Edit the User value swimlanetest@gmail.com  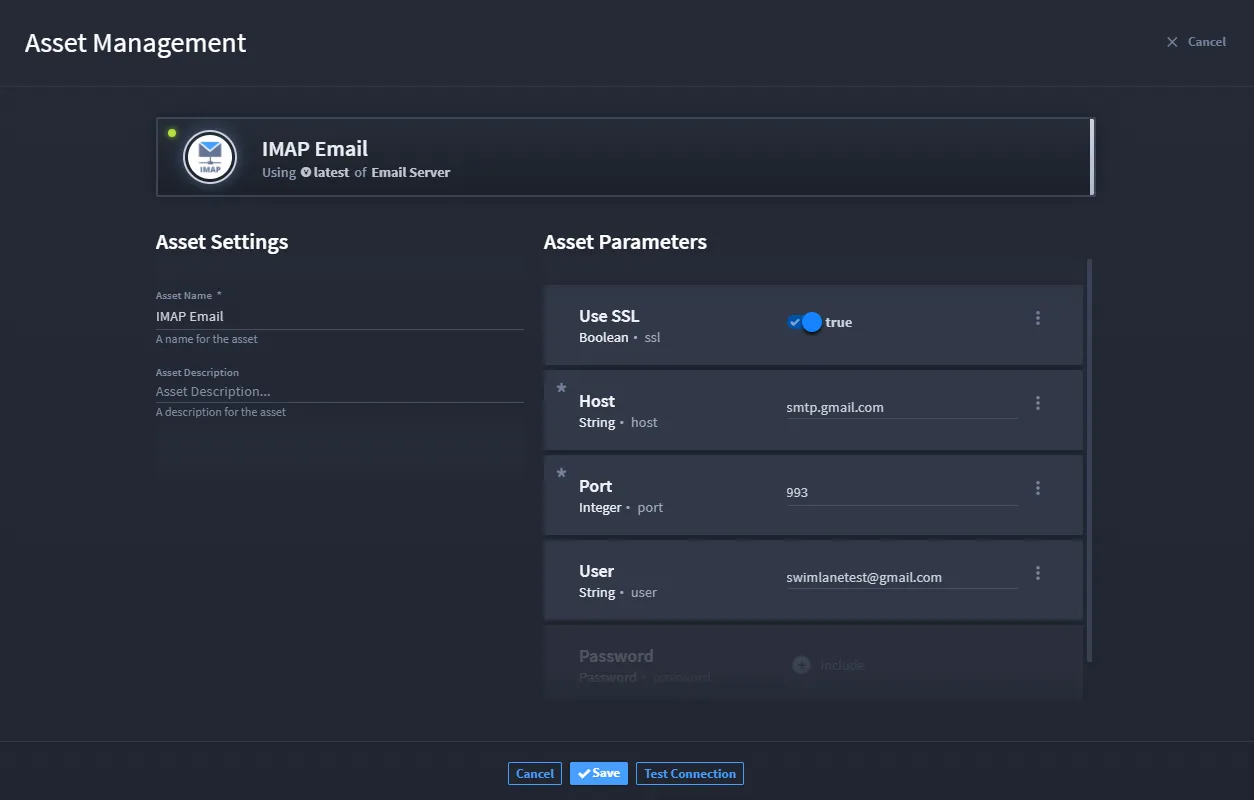pyautogui.click(x=902, y=577)
